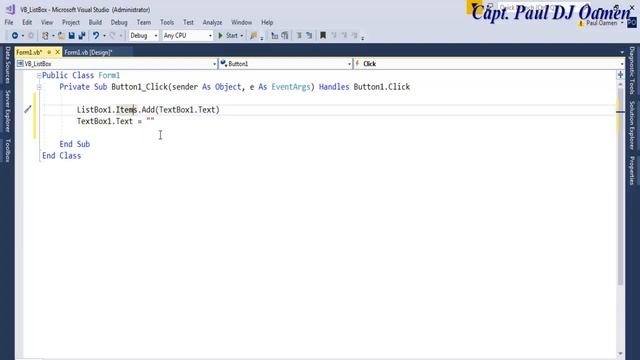Open the Undo history dropdown arrow
Viewport: 640px width, 360px height.
(x=104, y=36)
